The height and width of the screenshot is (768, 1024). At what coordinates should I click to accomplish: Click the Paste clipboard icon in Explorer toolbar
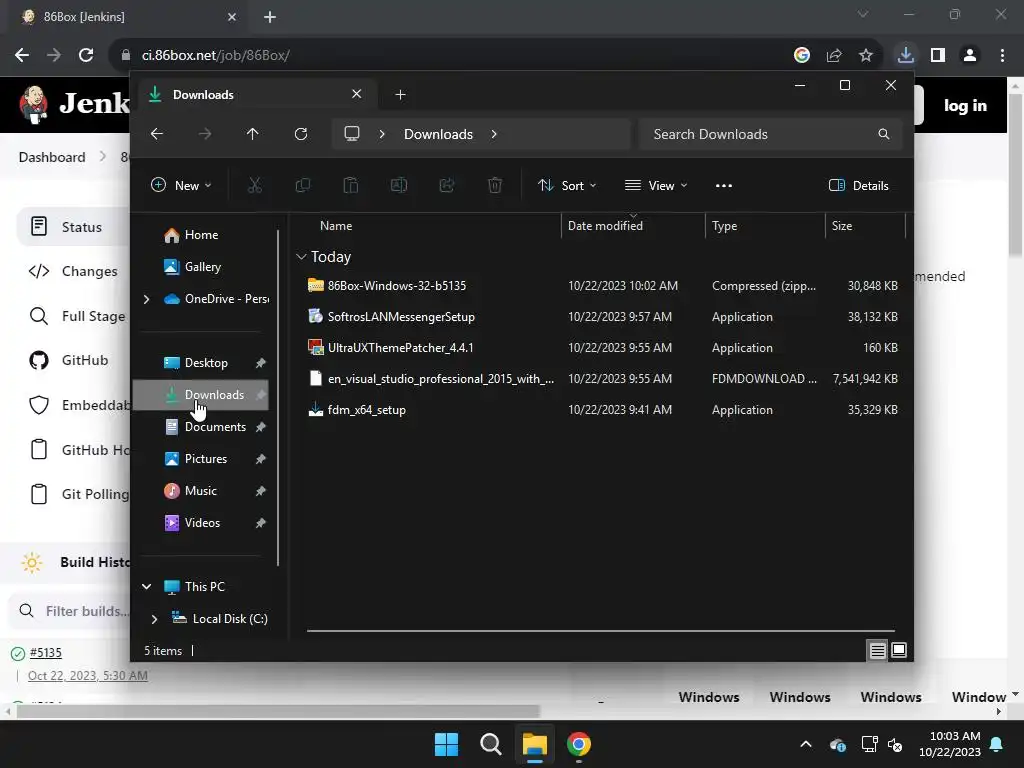click(x=351, y=185)
